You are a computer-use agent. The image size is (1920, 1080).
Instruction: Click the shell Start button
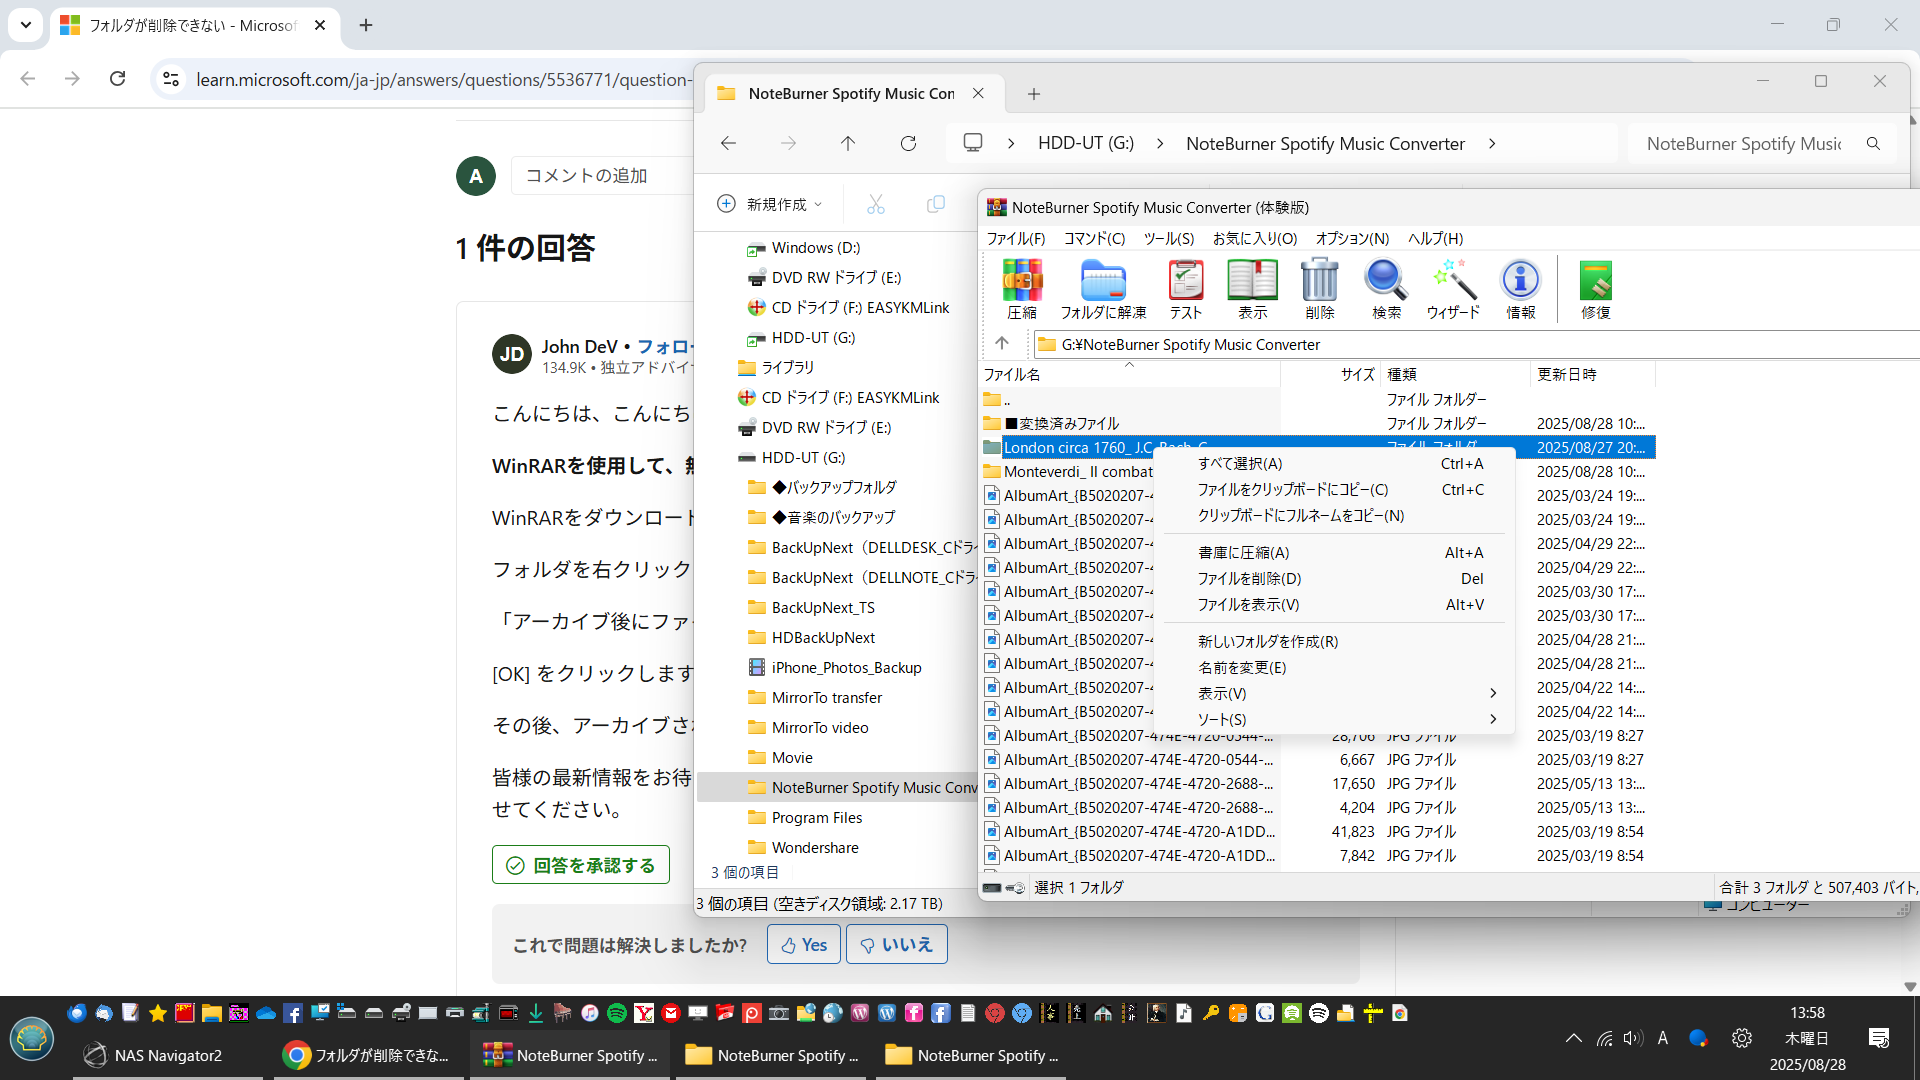(32, 1038)
